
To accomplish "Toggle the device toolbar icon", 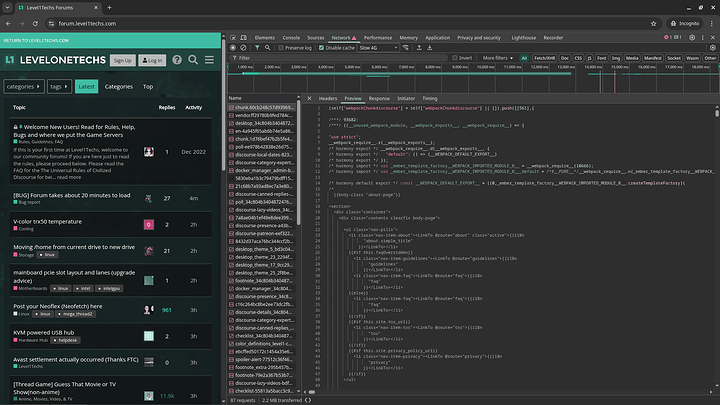I will pos(245,37).
